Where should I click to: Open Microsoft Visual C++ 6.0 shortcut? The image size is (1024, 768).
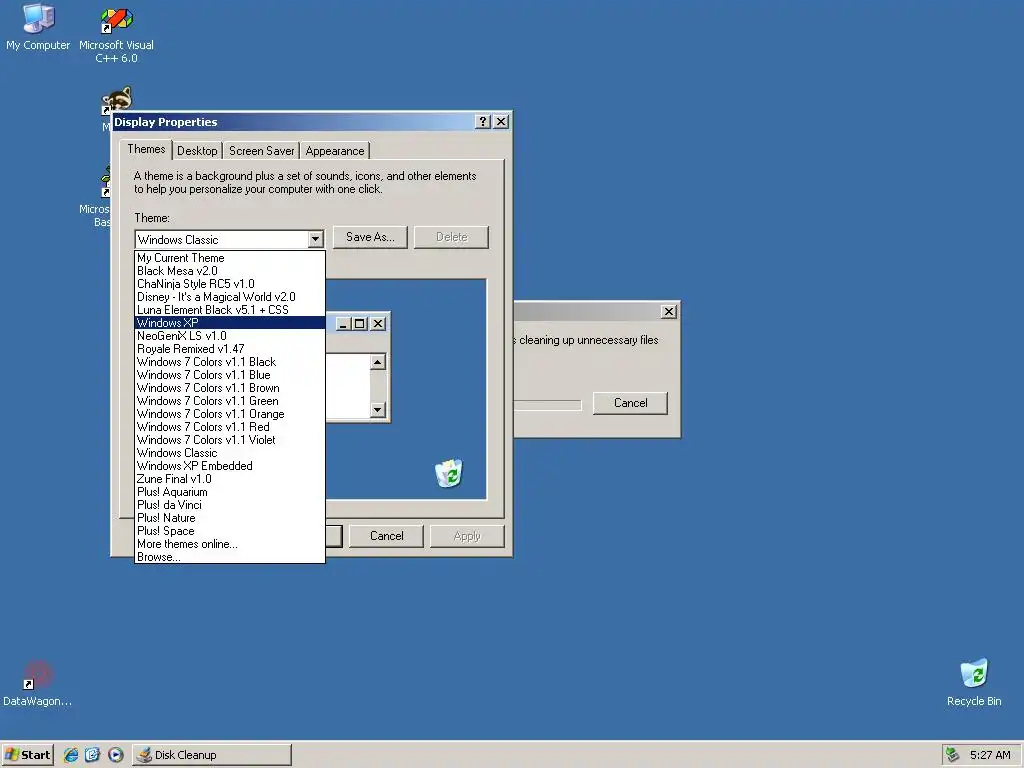coord(116,34)
